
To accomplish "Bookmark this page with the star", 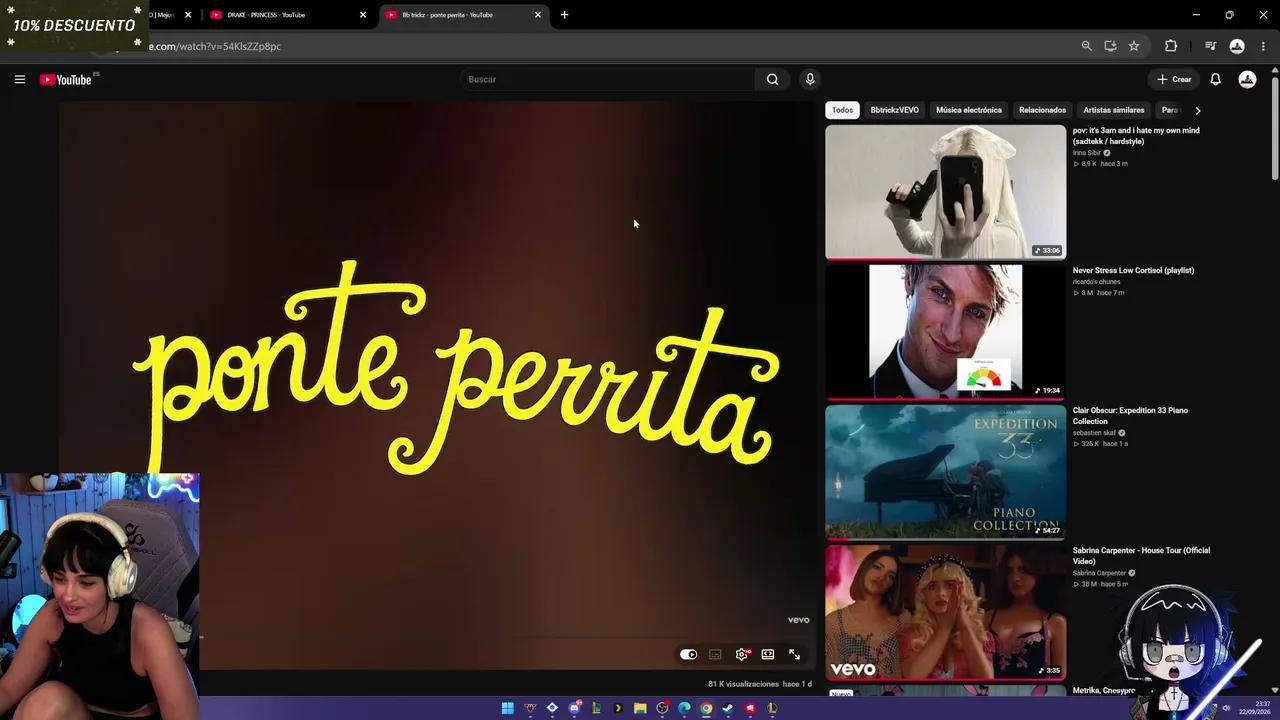I will [x=1134, y=46].
